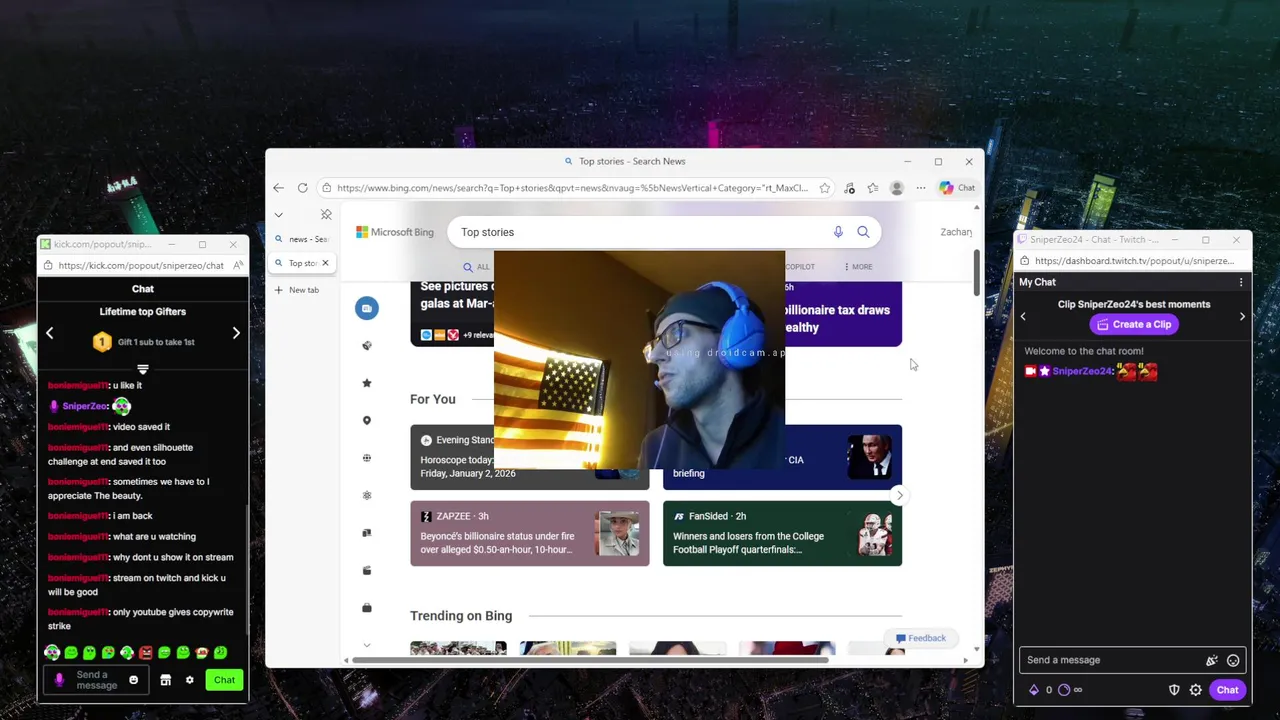Click the Kick 'Send a message' field
The image size is (1280, 720).
click(97, 680)
